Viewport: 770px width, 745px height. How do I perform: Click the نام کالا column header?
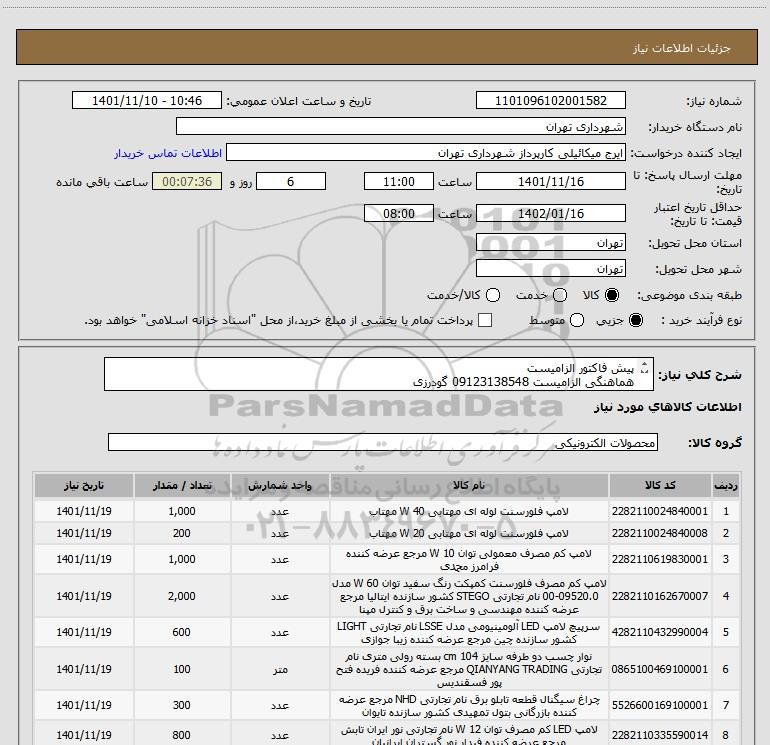coord(469,485)
